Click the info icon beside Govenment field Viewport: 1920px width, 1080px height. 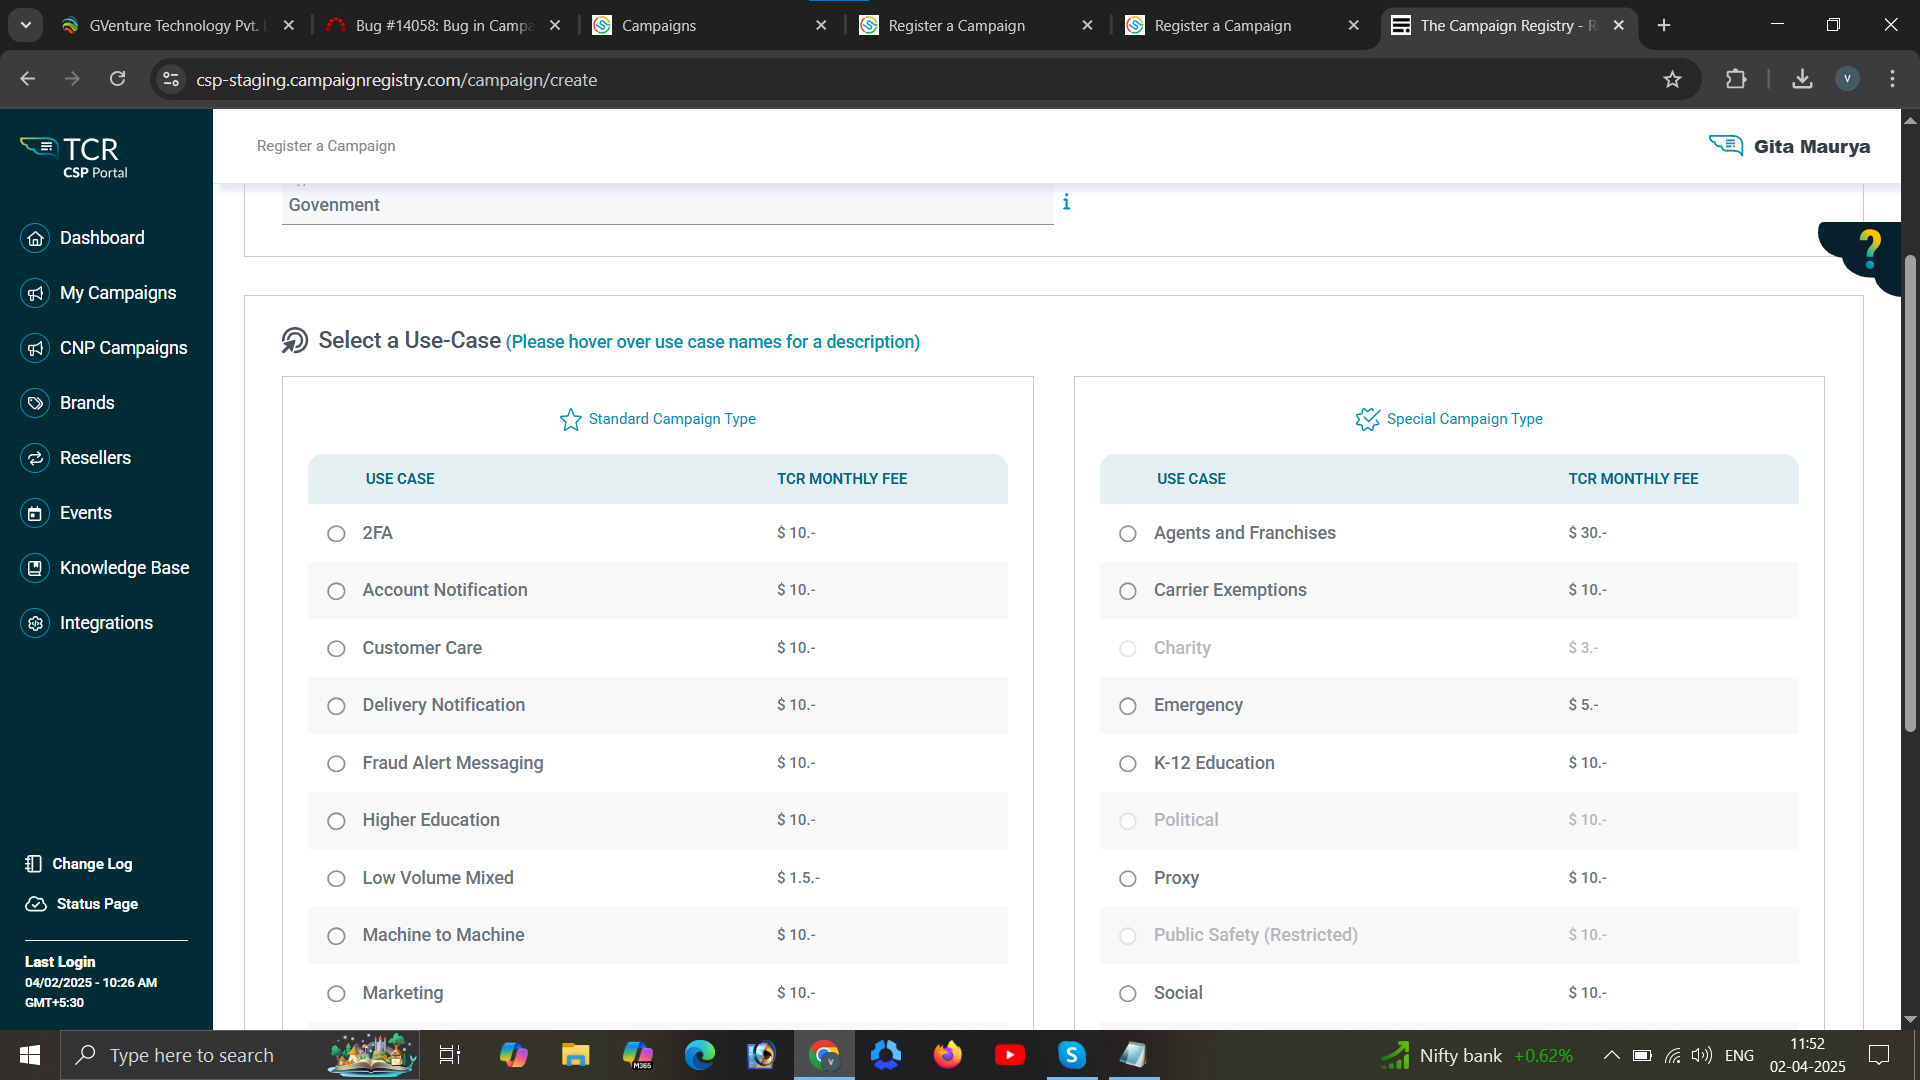pos(1066,202)
